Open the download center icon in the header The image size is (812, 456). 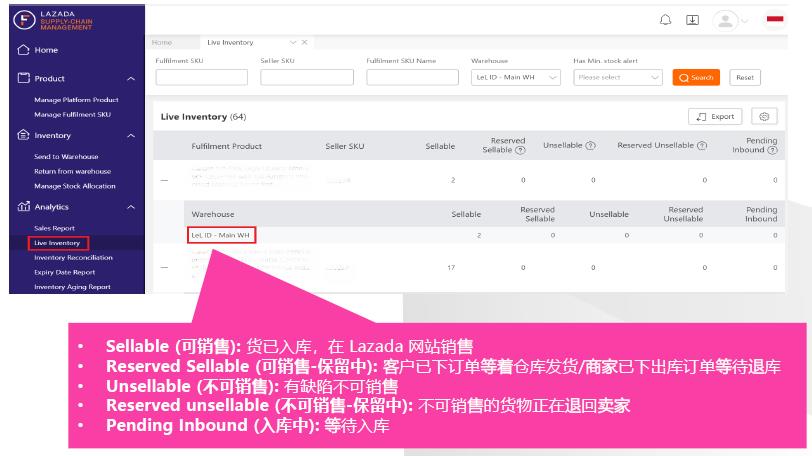click(692, 20)
